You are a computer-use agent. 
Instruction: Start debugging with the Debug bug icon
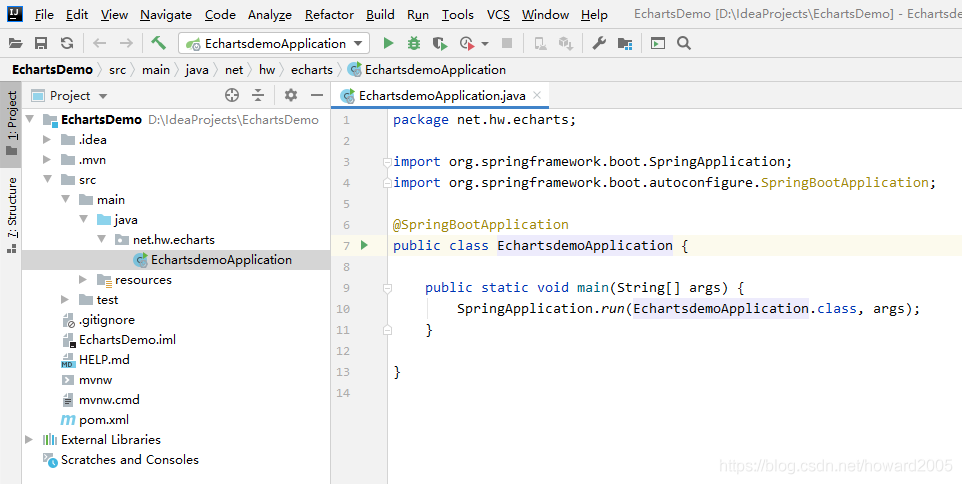(x=414, y=43)
